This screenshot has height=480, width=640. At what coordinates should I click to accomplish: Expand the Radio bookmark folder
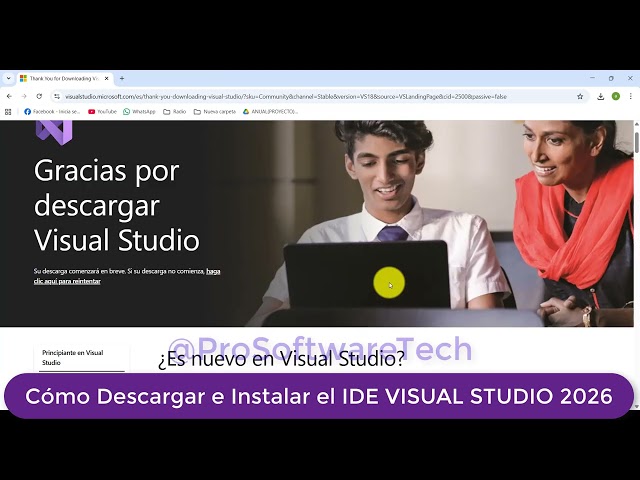pos(174,111)
